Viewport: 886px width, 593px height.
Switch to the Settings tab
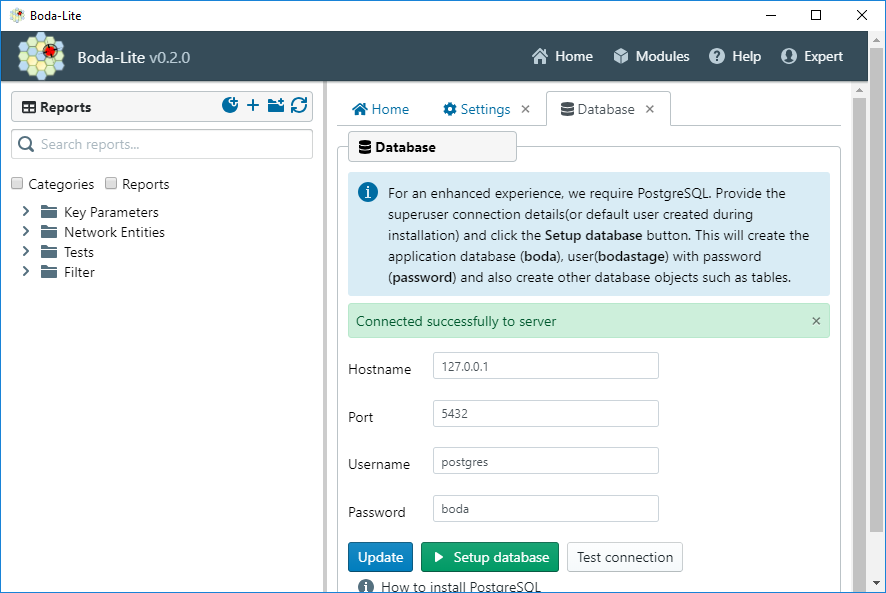(x=477, y=109)
